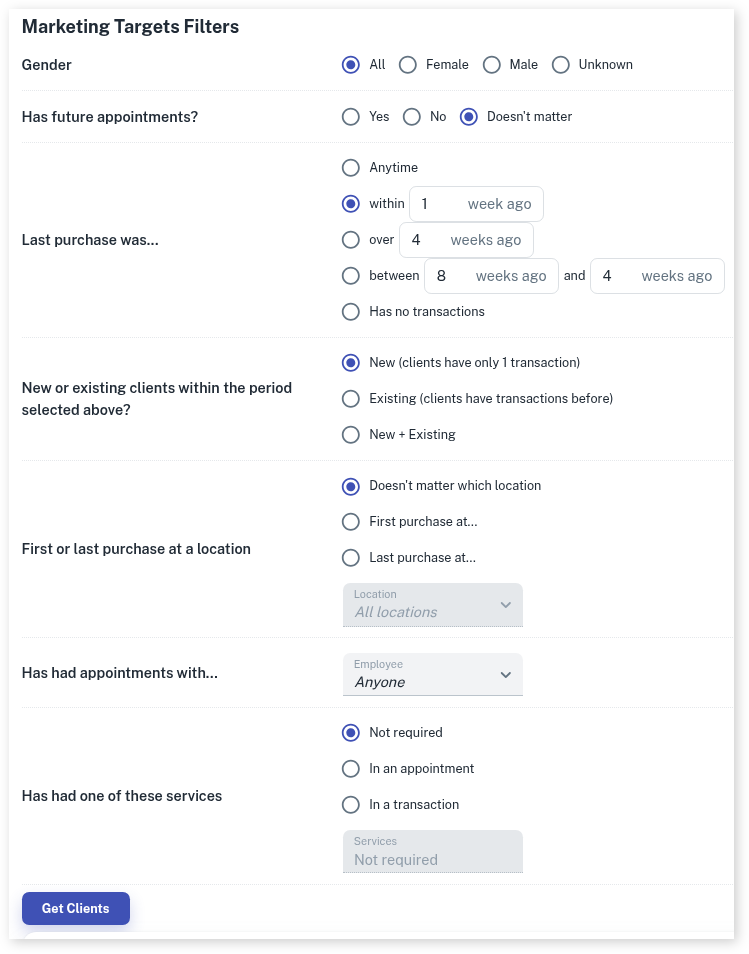Select No for future appointments
749x954 pixels.
[x=412, y=117]
